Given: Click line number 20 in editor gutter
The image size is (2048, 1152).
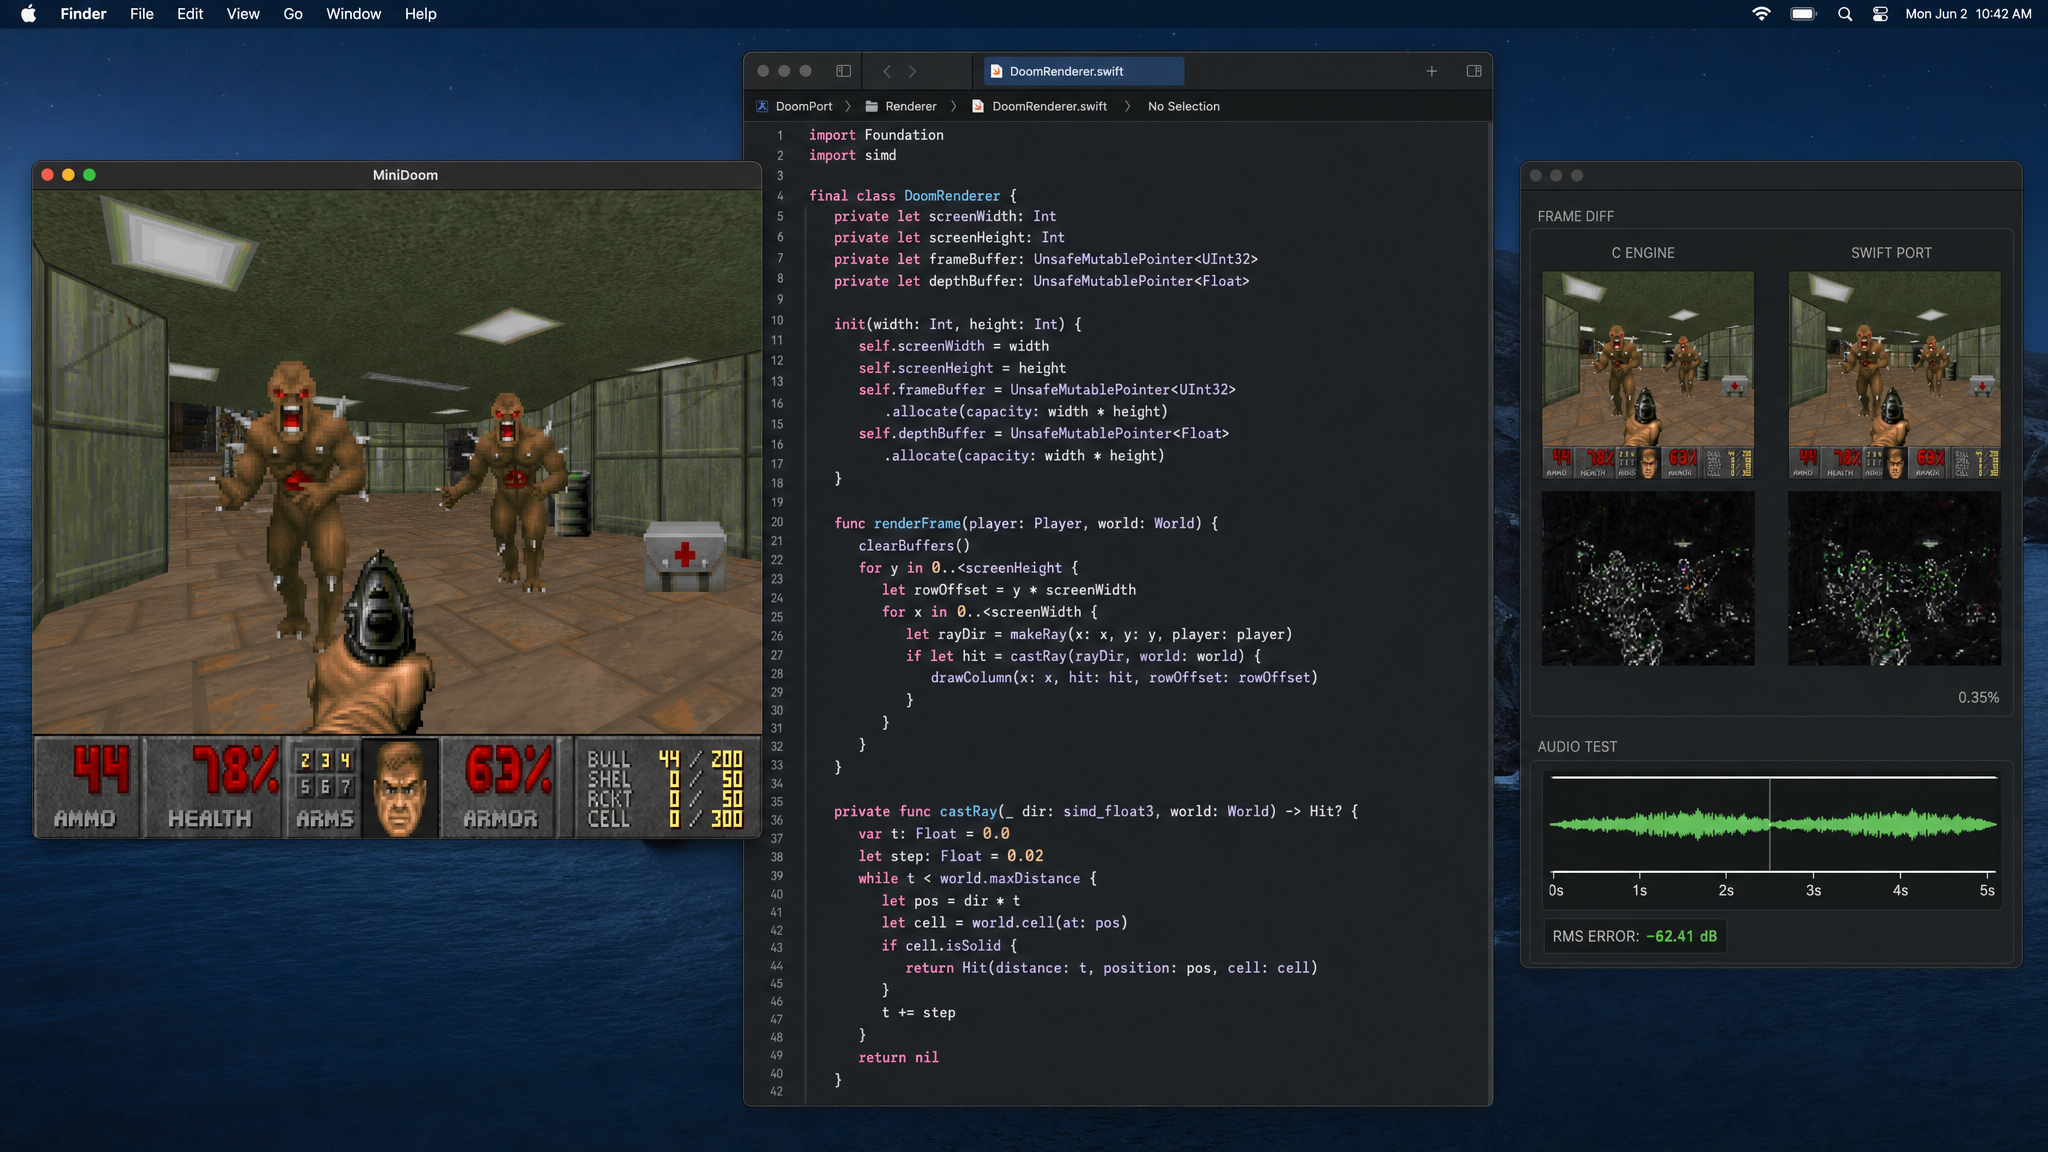Looking at the screenshot, I should (x=777, y=523).
